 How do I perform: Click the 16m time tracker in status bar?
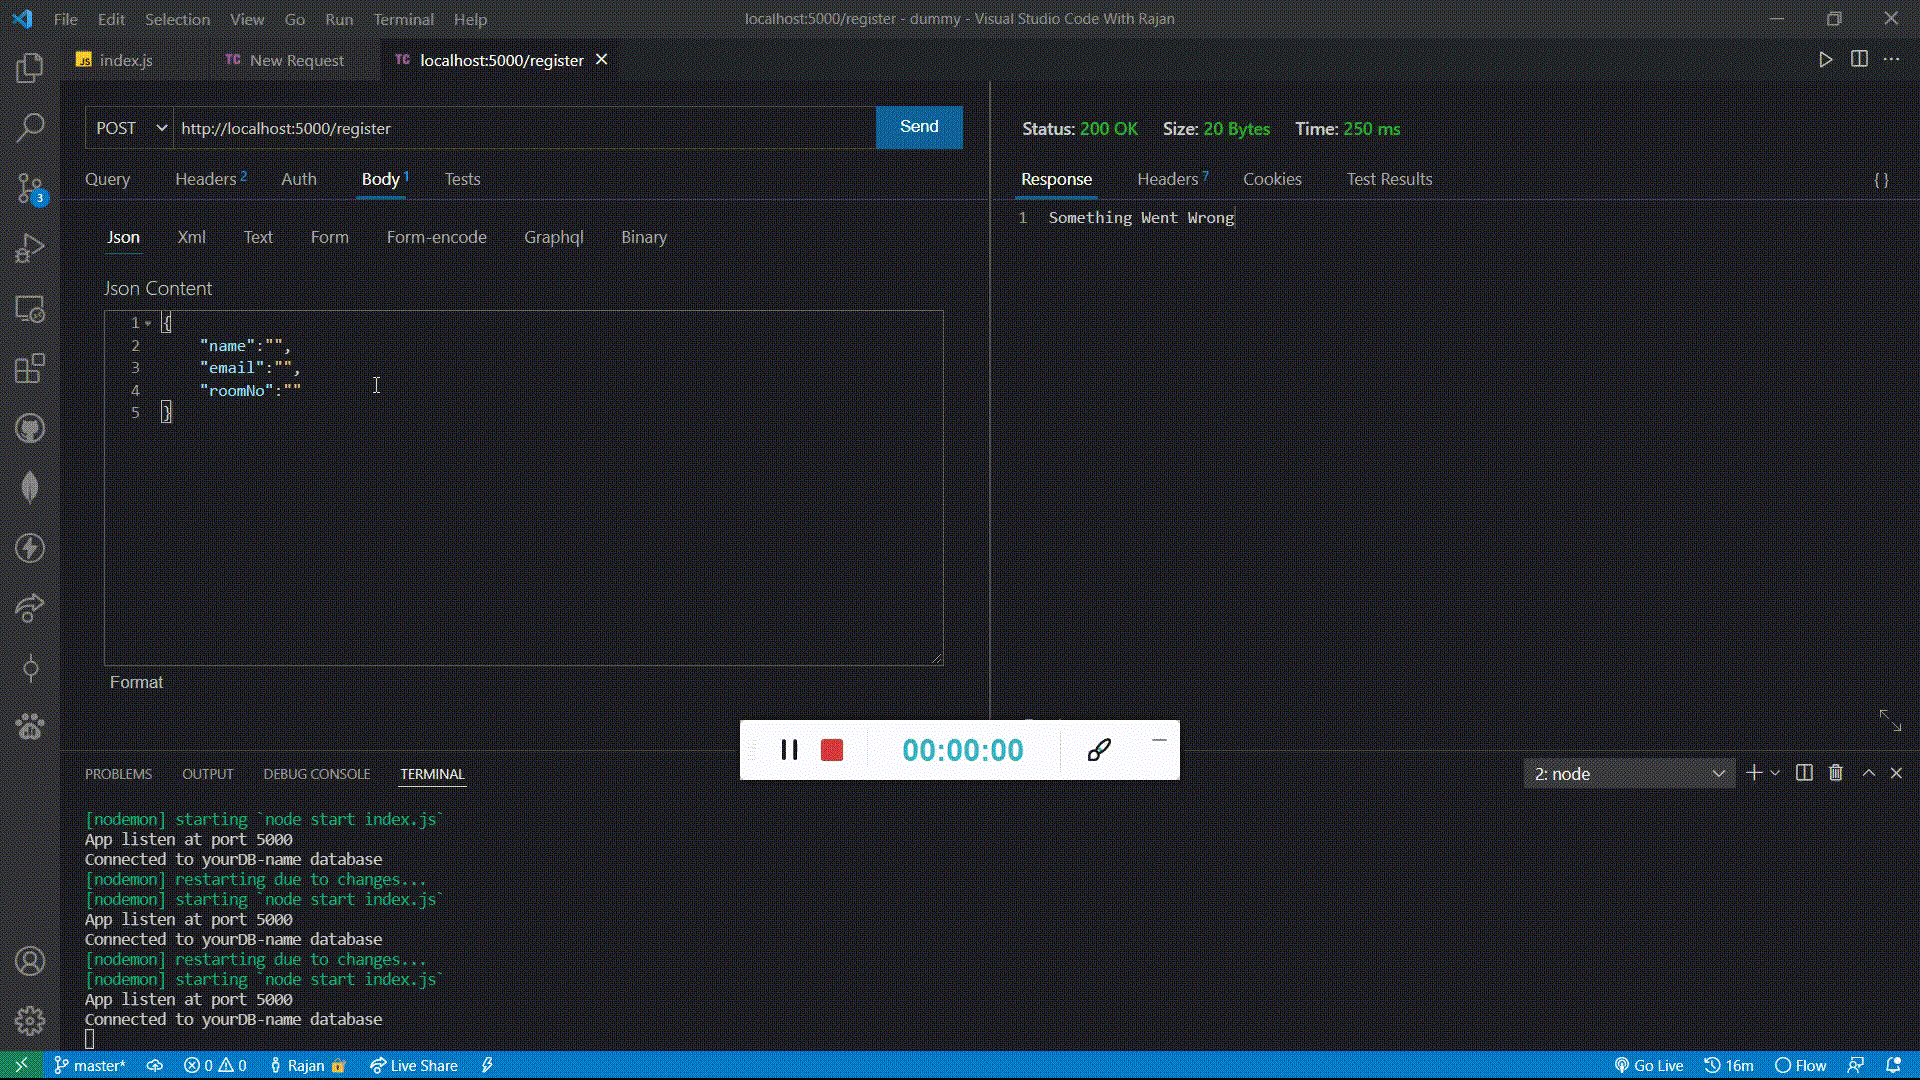[1729, 1065]
